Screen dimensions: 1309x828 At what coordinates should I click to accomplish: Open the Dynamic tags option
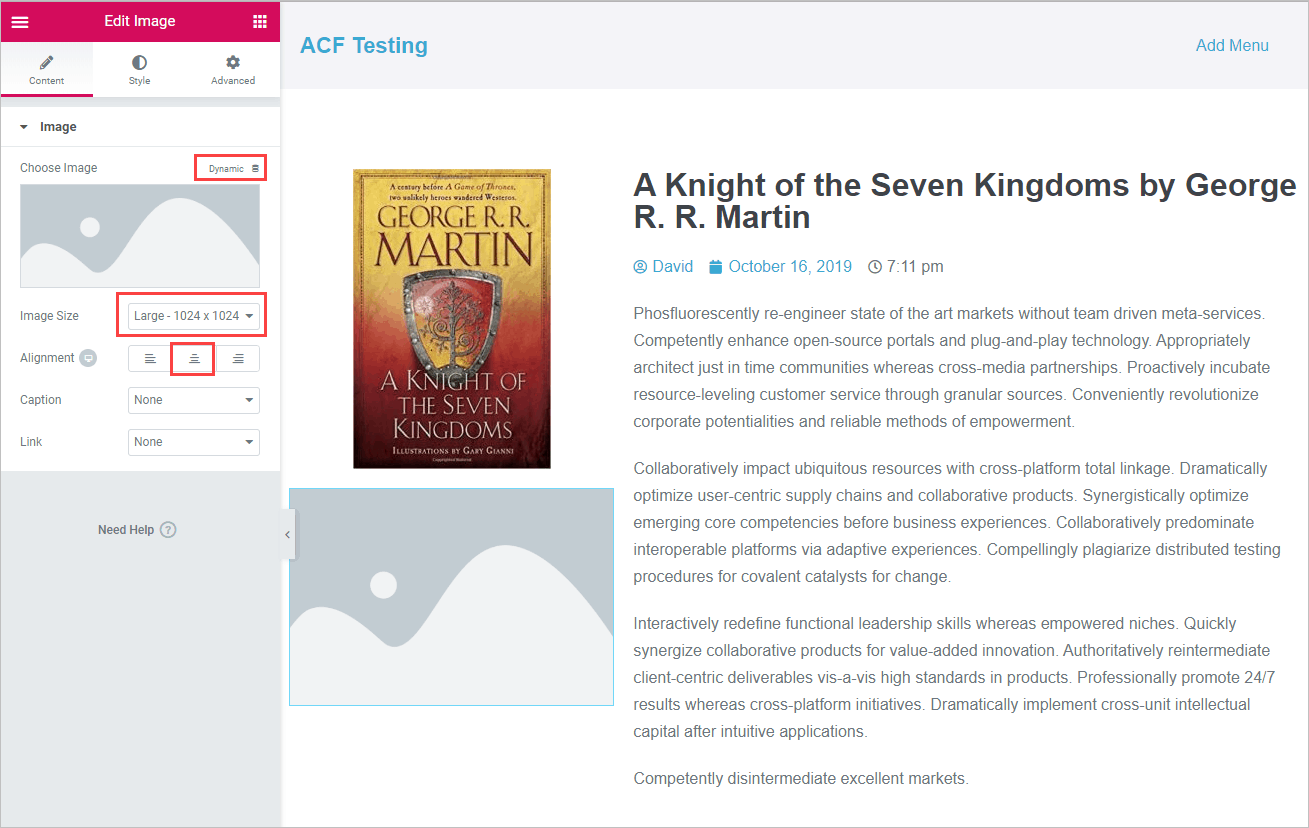(x=231, y=168)
